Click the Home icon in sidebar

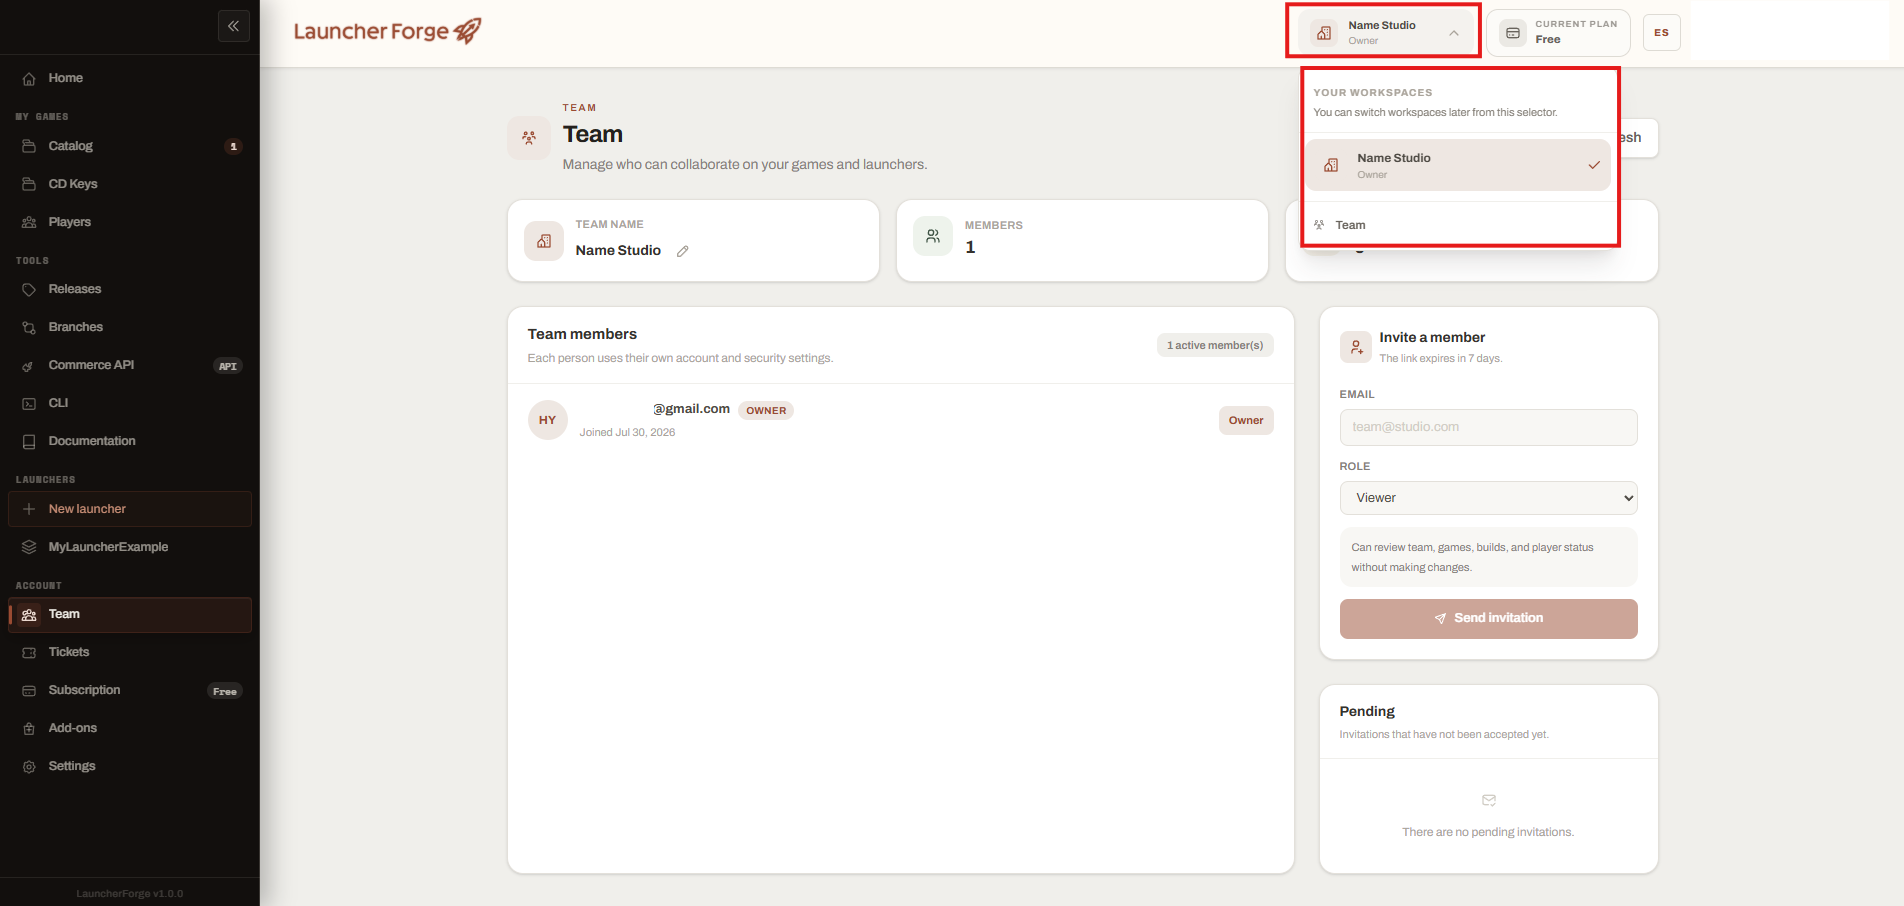pos(29,79)
